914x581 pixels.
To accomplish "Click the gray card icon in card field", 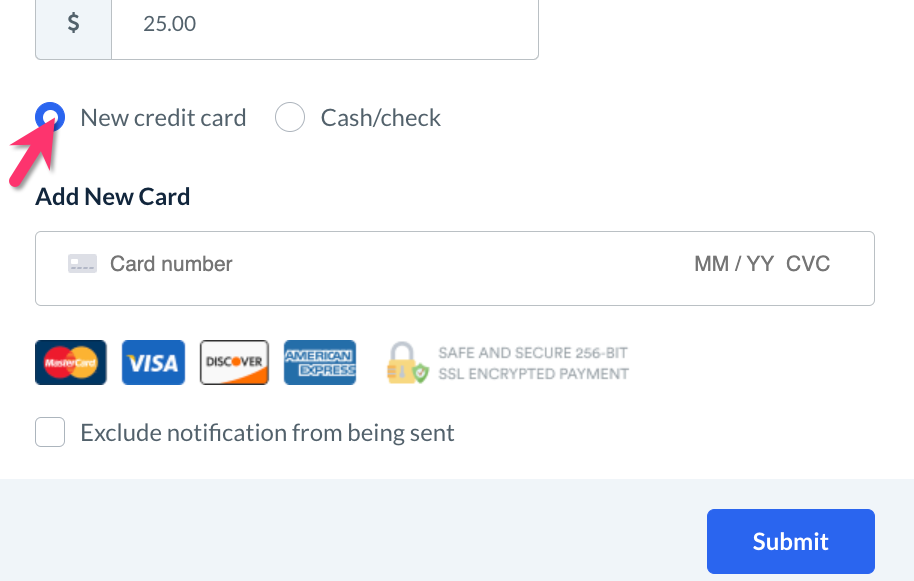I will pos(82,264).
